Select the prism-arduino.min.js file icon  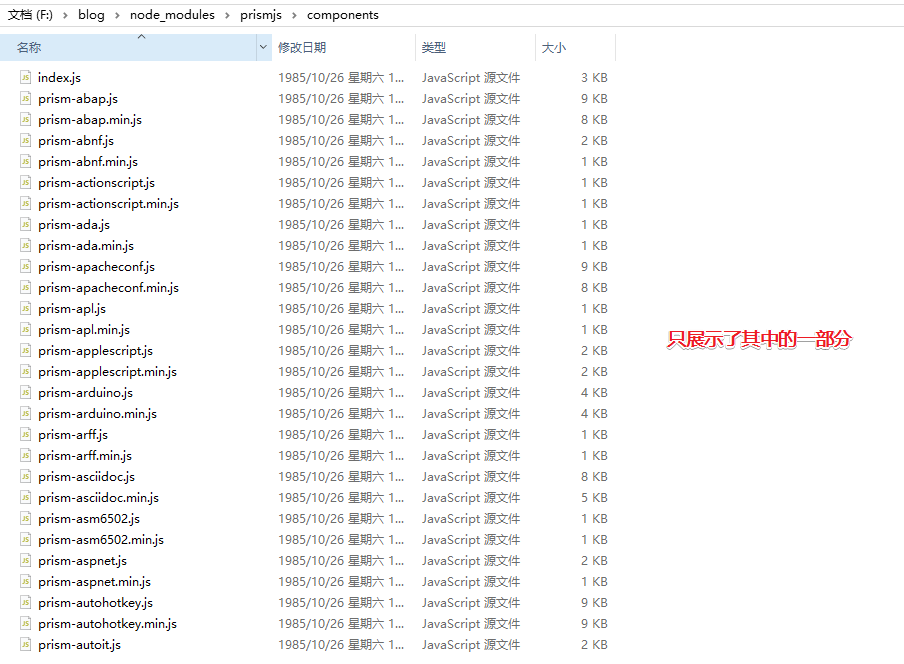25,414
